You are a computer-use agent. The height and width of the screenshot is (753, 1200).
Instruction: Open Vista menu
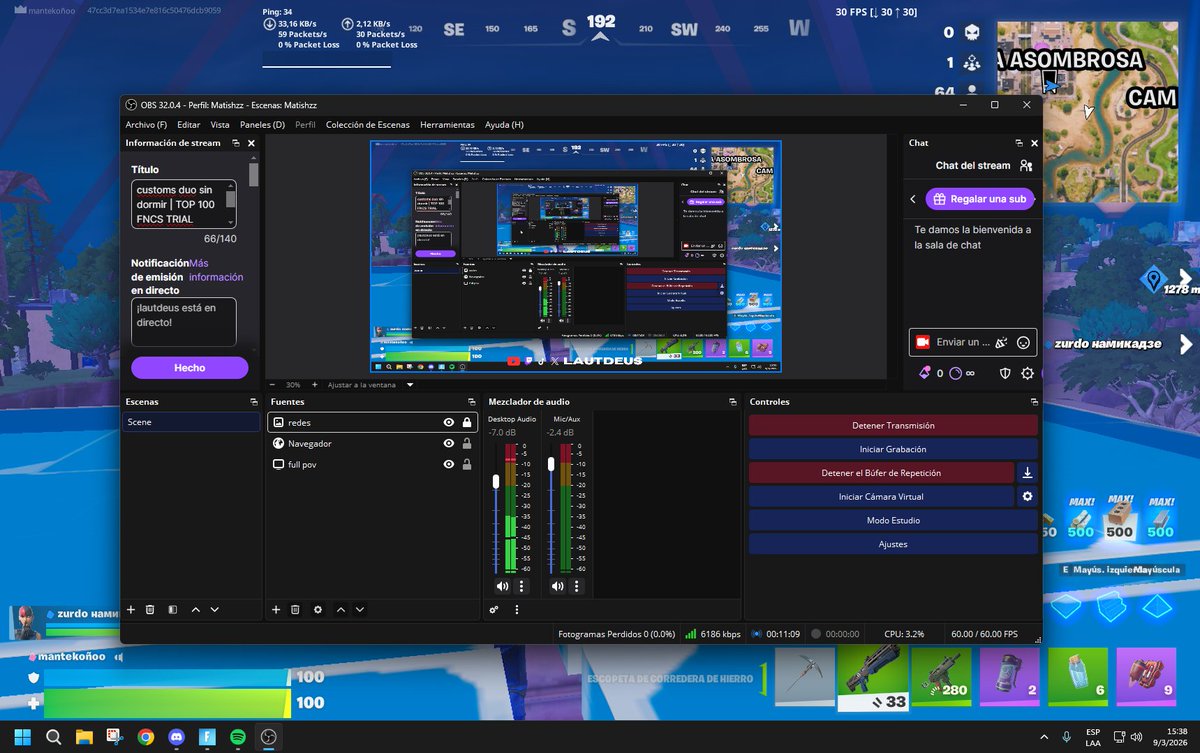pos(220,125)
